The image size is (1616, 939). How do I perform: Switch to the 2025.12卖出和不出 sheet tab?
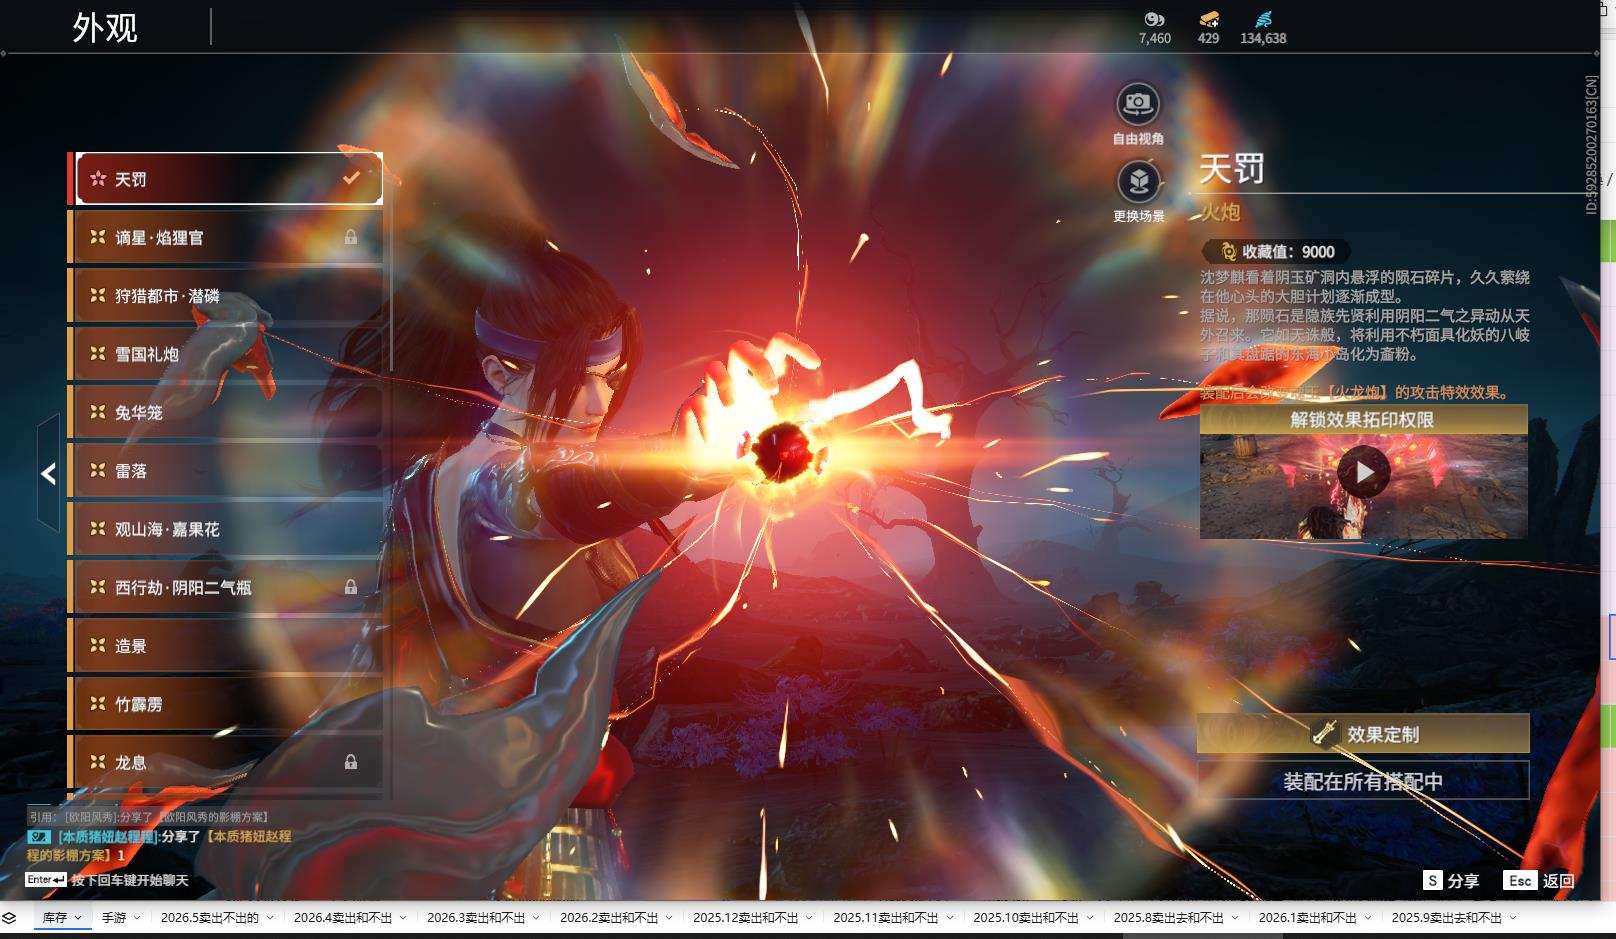746,918
